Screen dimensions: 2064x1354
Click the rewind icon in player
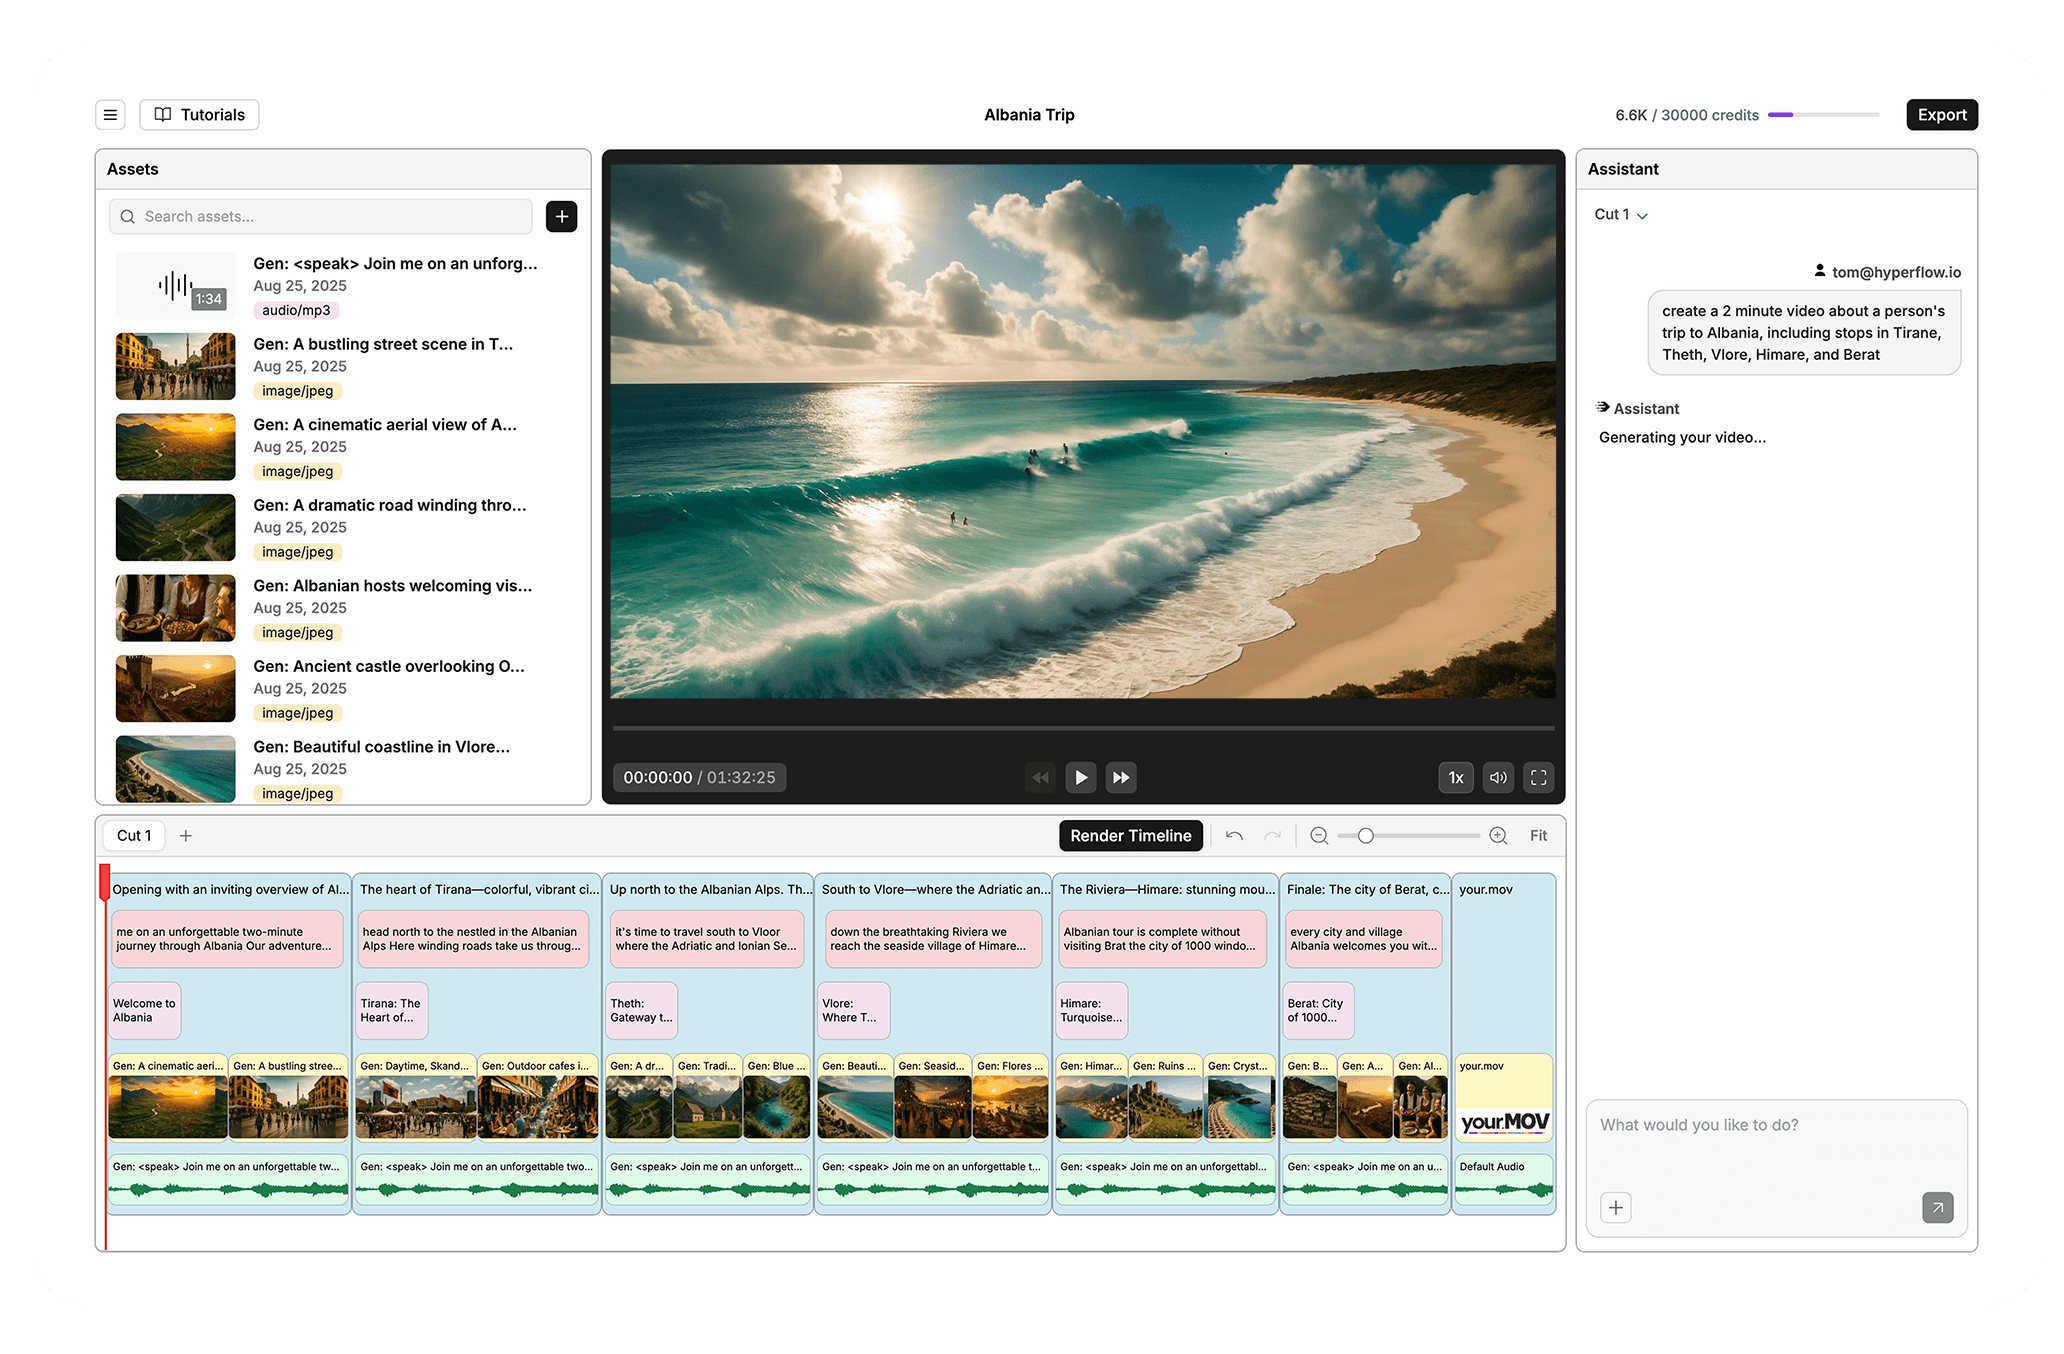click(1040, 777)
